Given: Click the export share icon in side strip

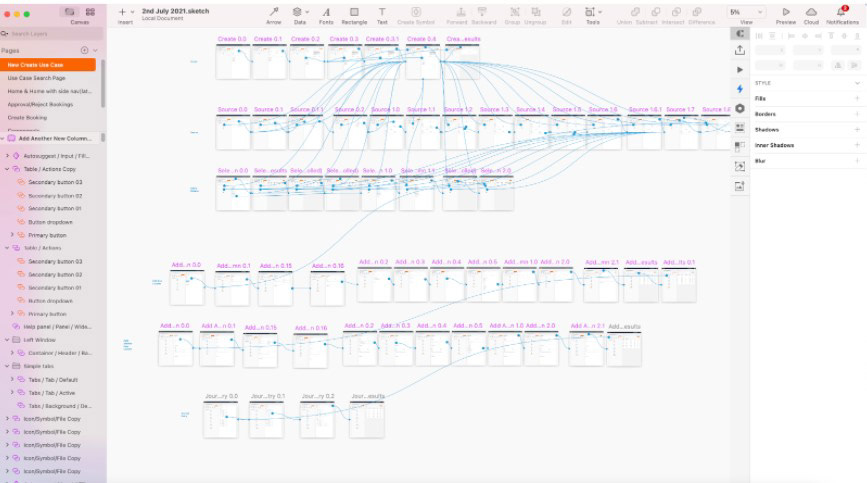Looking at the screenshot, I should 740,50.
